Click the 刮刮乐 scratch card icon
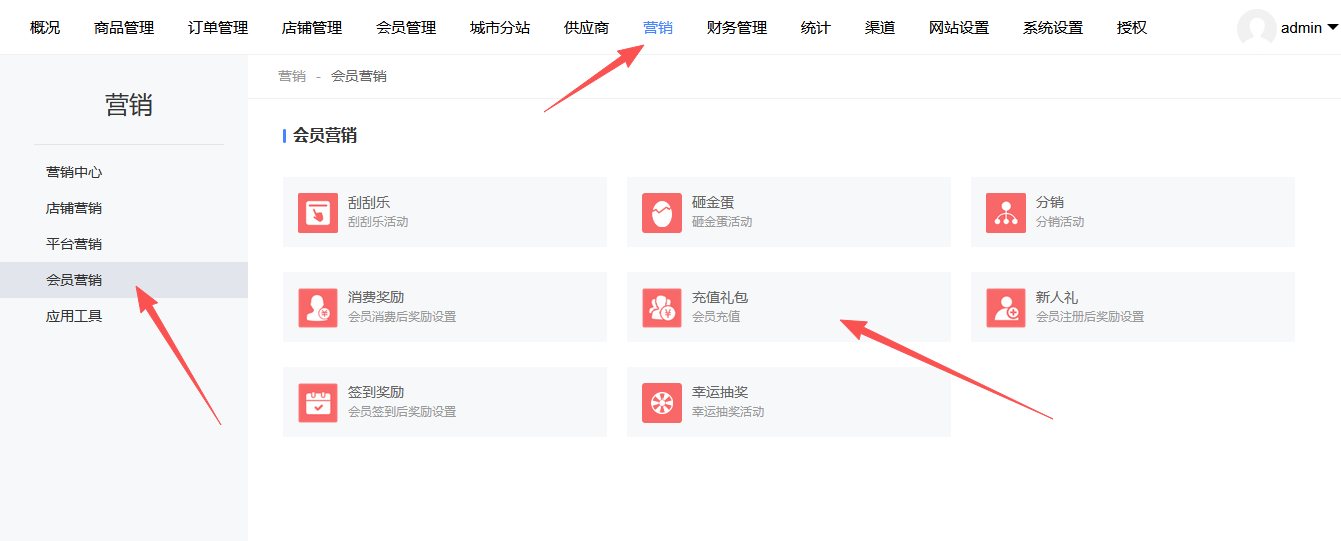The width and height of the screenshot is (1341, 541). [x=317, y=212]
